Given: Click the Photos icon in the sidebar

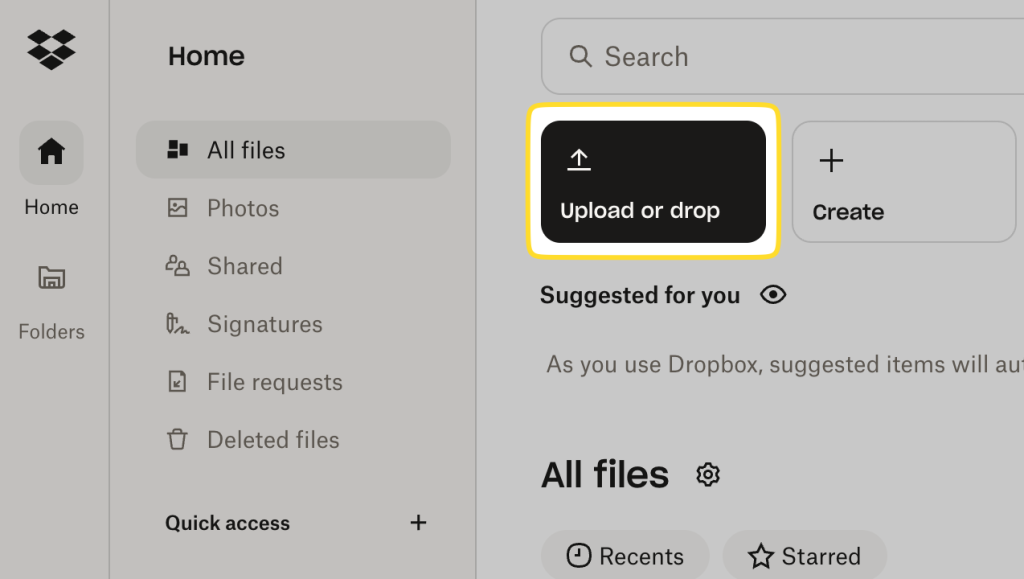Looking at the screenshot, I should [180, 208].
